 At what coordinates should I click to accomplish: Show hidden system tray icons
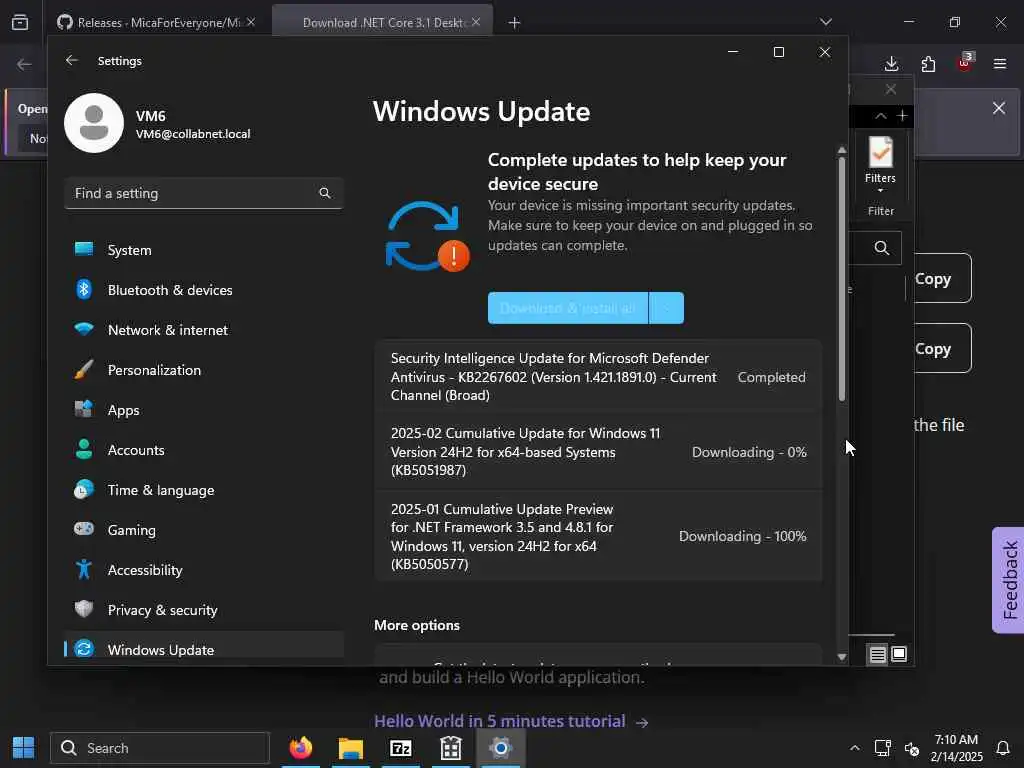(x=854, y=748)
